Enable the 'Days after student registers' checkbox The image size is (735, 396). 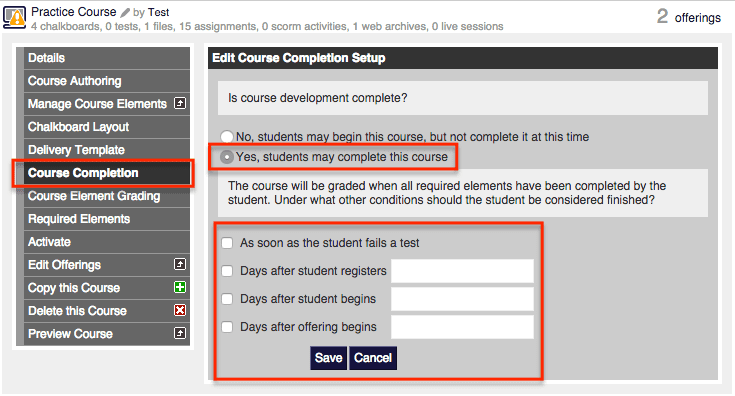227,271
